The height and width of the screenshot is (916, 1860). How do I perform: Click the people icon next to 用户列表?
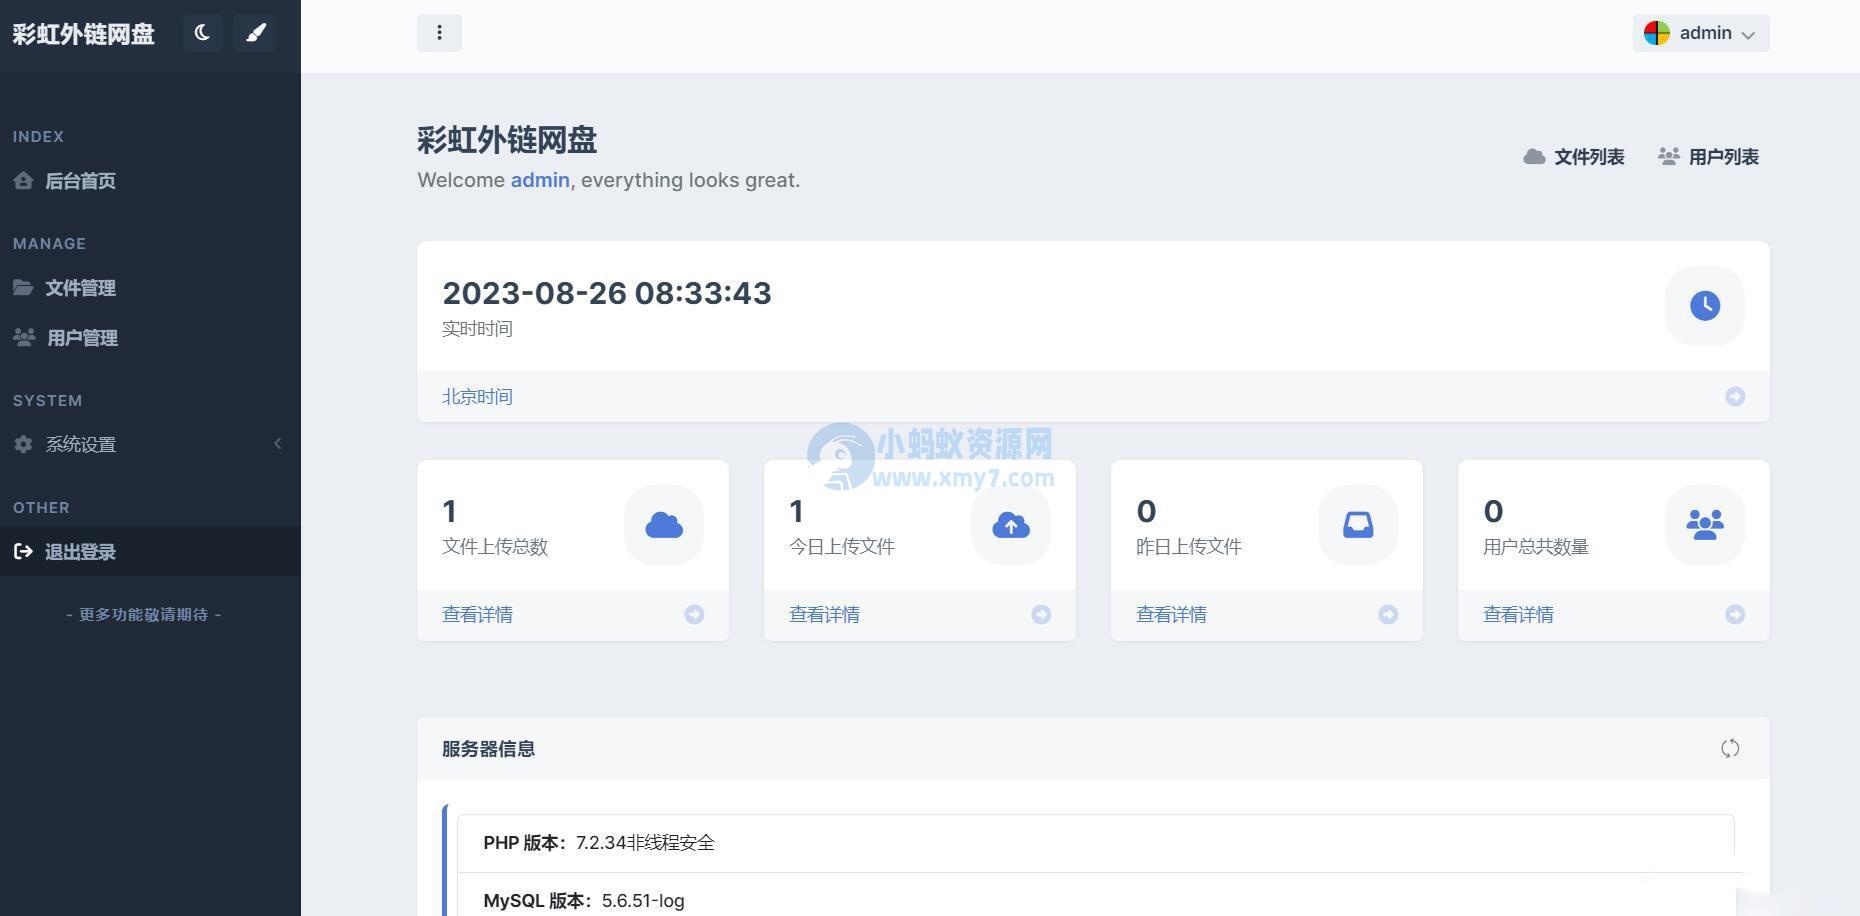click(1668, 157)
